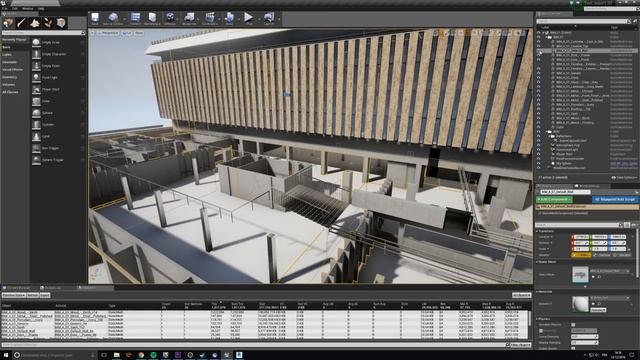Click the Blueprint/Add Script button
The width and height of the screenshot is (640, 360).
[x=615, y=200]
